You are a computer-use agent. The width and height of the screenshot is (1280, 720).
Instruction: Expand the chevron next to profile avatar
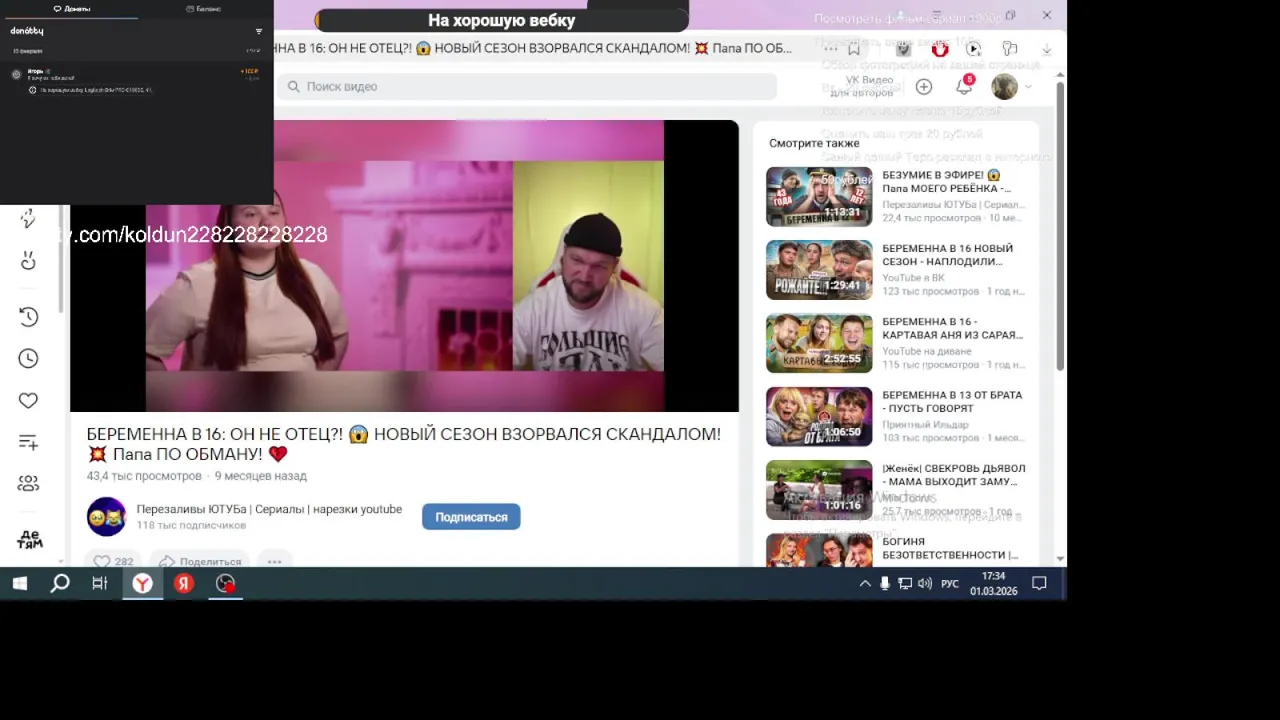[x=1028, y=87]
